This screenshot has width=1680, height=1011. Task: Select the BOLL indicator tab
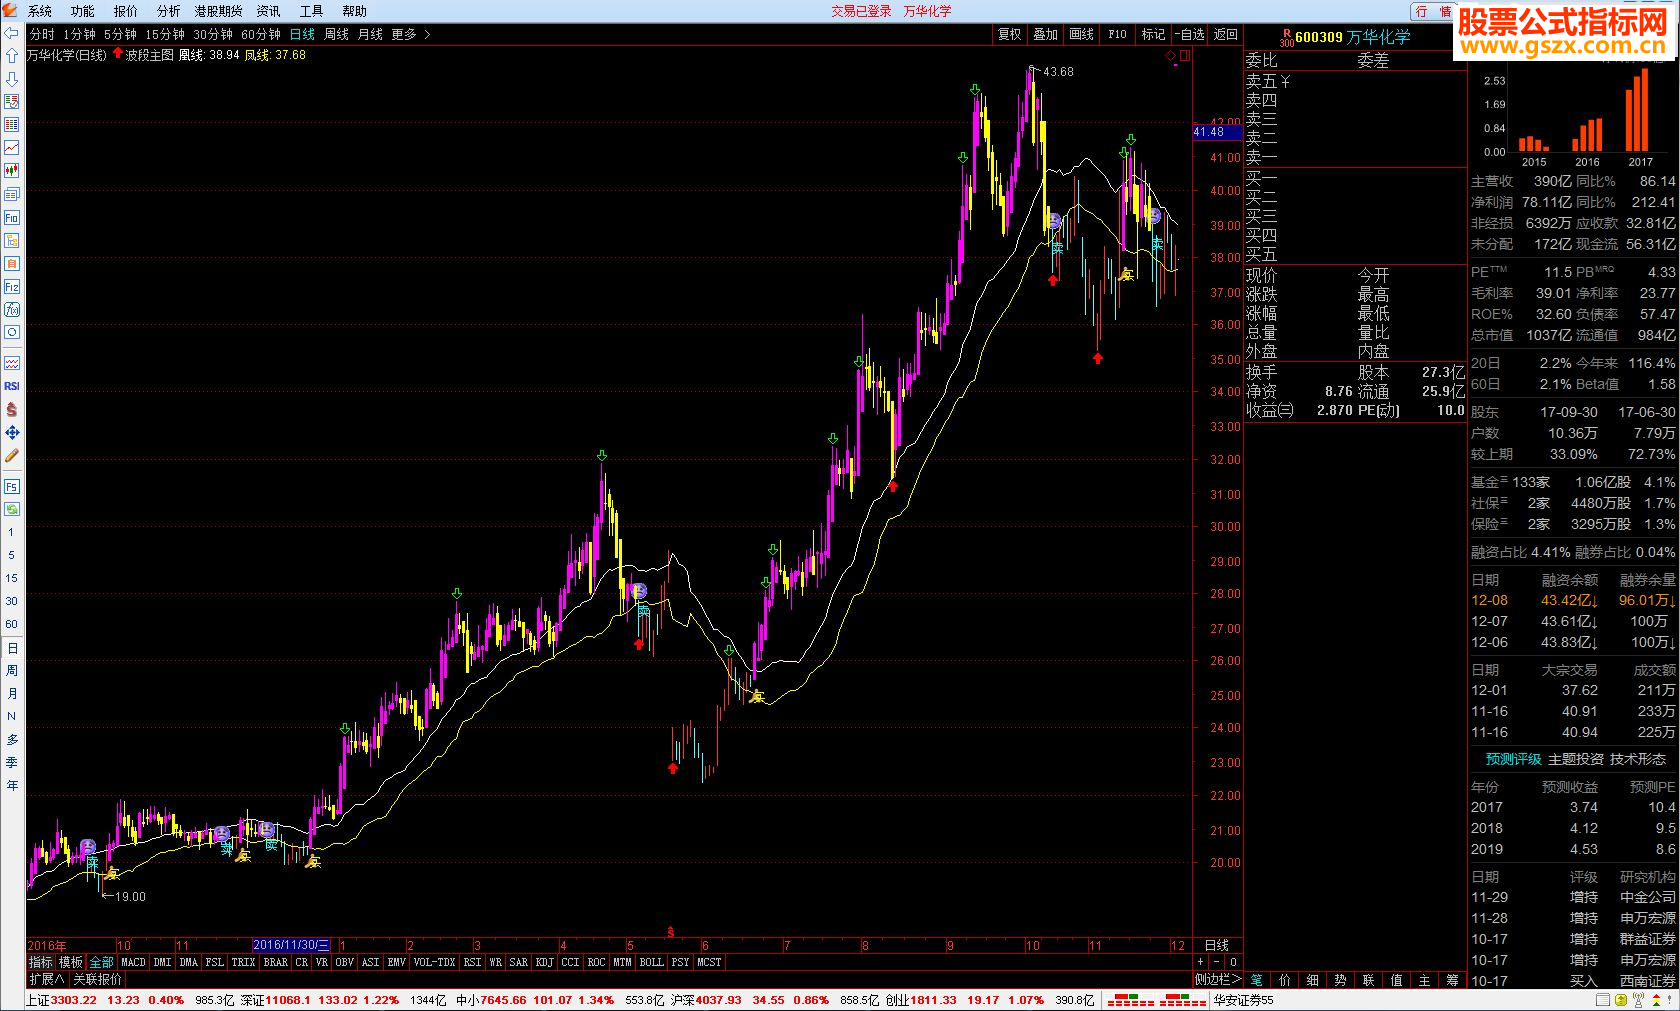pyautogui.click(x=651, y=962)
